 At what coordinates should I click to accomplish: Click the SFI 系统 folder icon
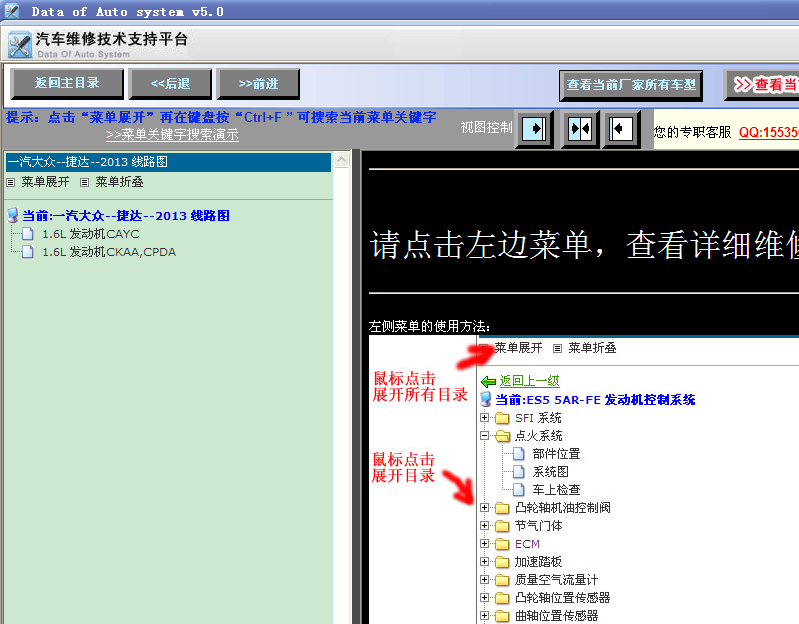click(502, 418)
